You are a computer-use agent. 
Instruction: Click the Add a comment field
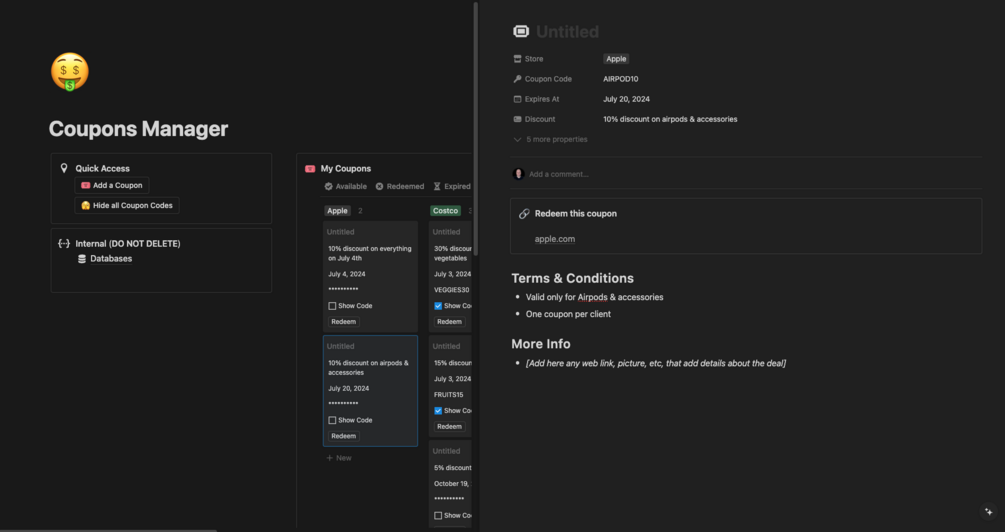tap(559, 174)
